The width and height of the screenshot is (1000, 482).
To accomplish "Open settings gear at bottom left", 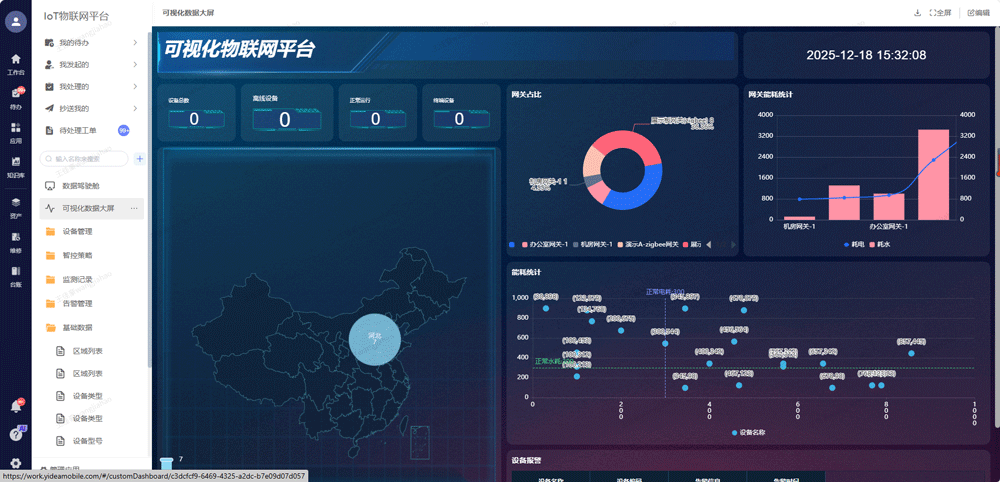I will [15, 463].
